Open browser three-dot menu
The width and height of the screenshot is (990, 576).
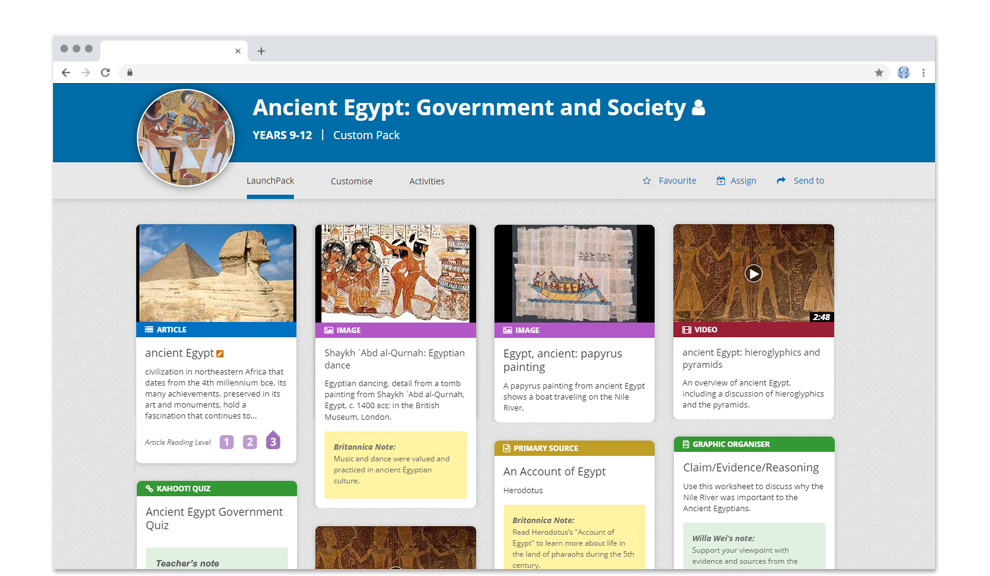tap(923, 73)
